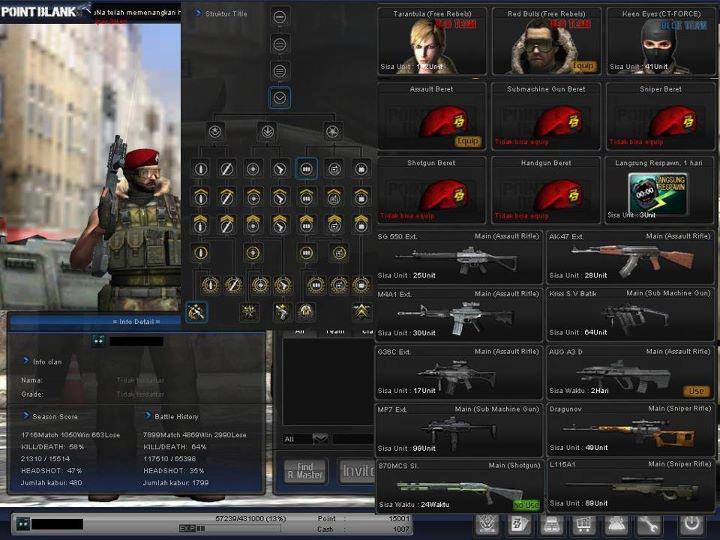Click the Info Detail panel title

(x=136, y=321)
